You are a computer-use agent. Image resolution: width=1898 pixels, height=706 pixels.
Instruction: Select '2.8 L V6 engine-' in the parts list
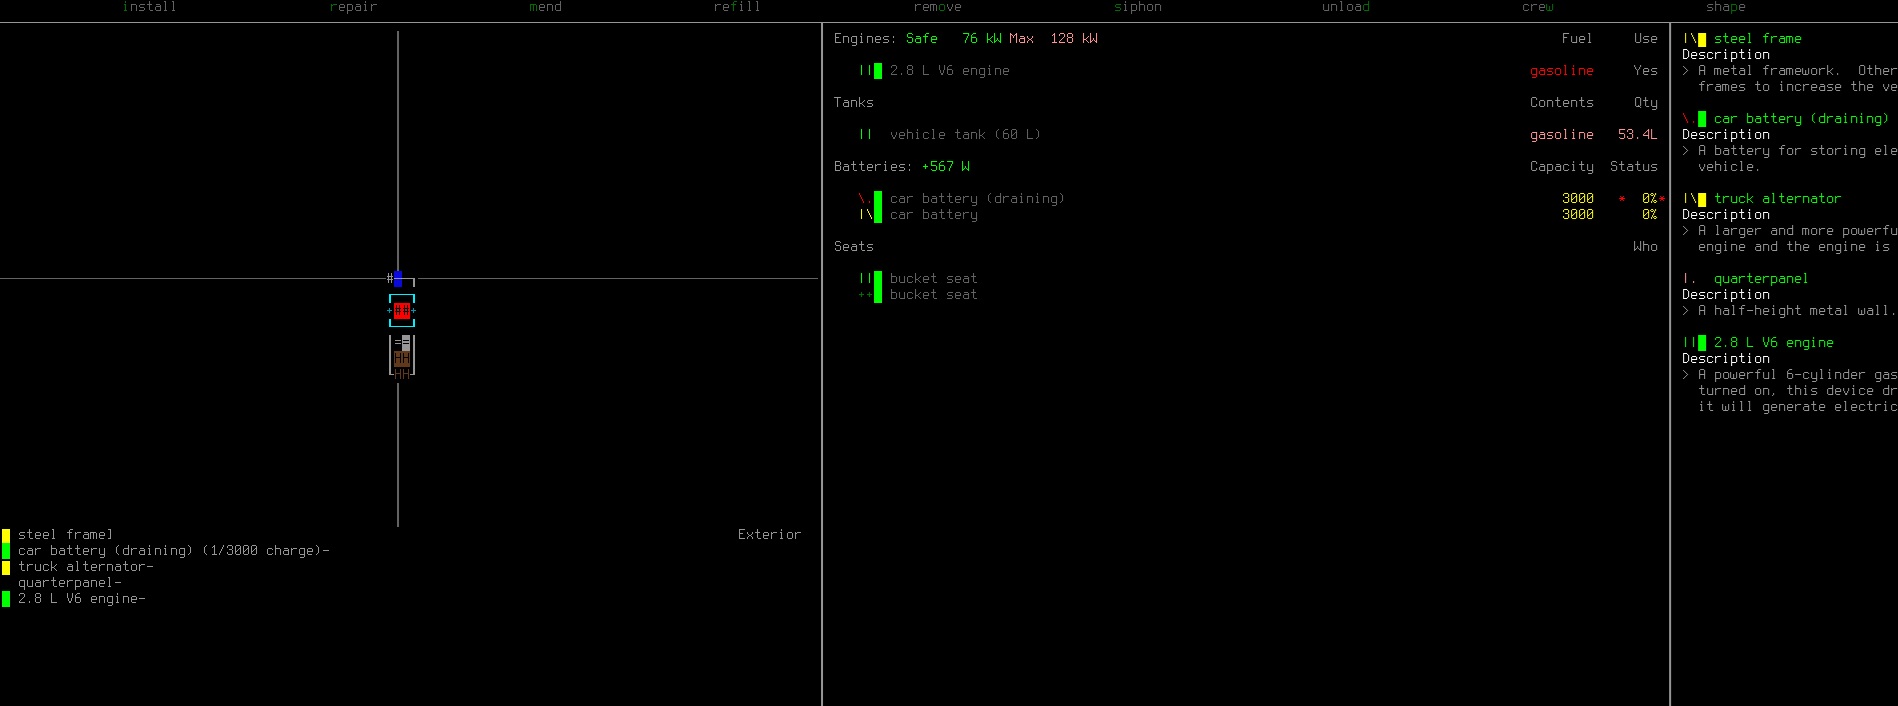pyautogui.click(x=82, y=599)
